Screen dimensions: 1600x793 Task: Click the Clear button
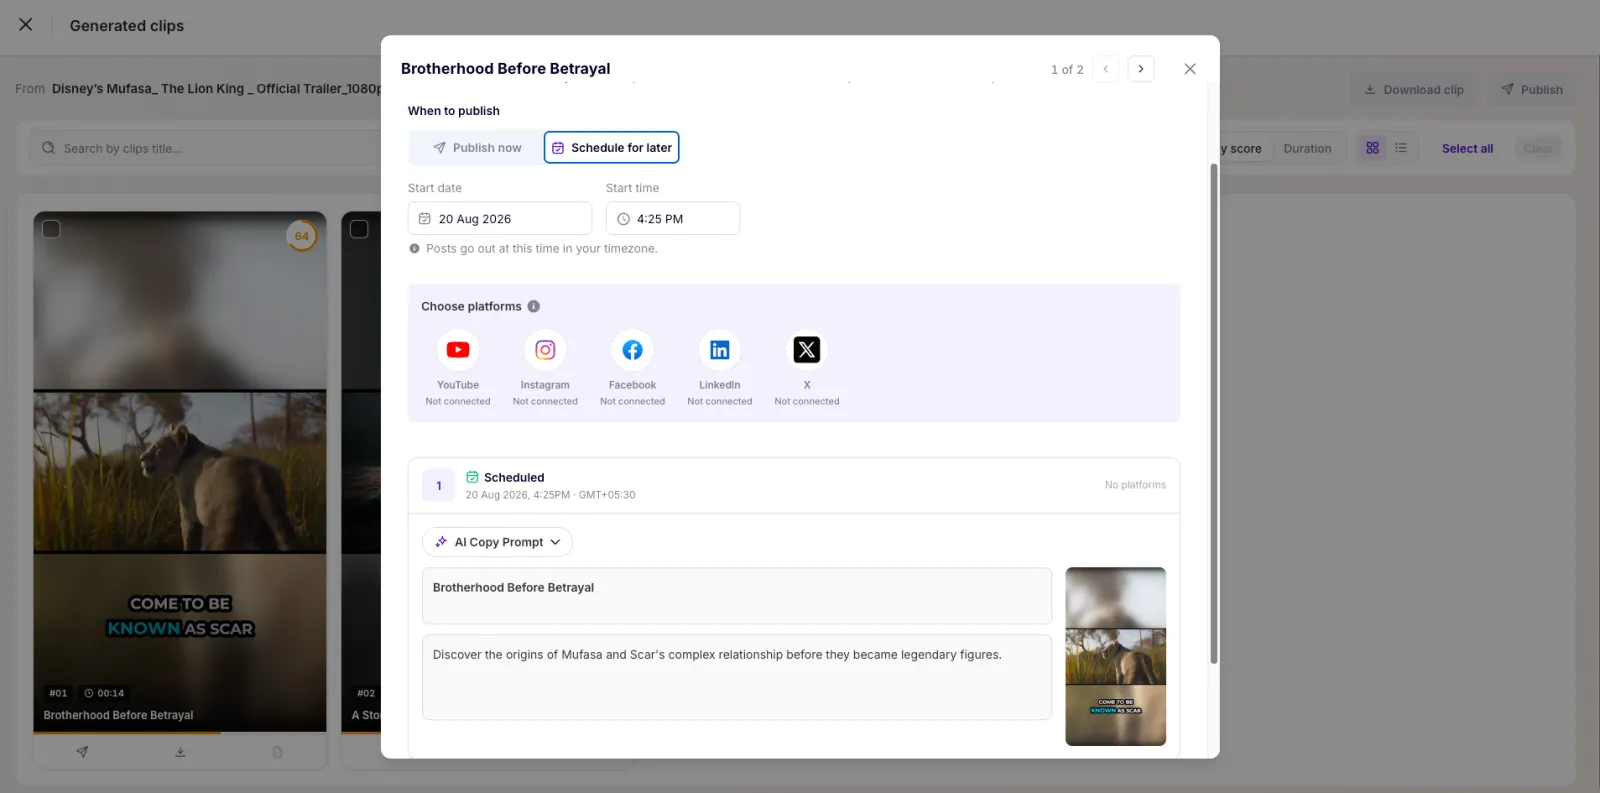tap(1539, 149)
